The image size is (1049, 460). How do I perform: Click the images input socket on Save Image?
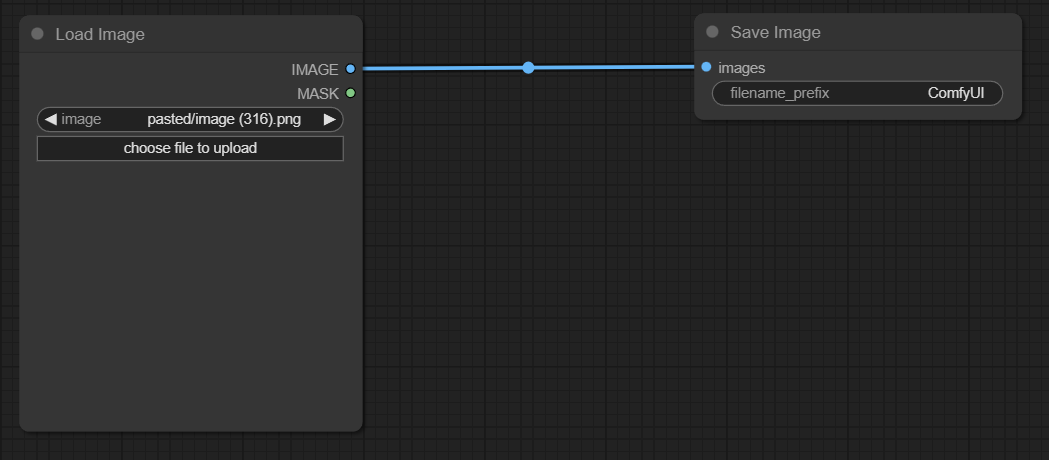706,67
